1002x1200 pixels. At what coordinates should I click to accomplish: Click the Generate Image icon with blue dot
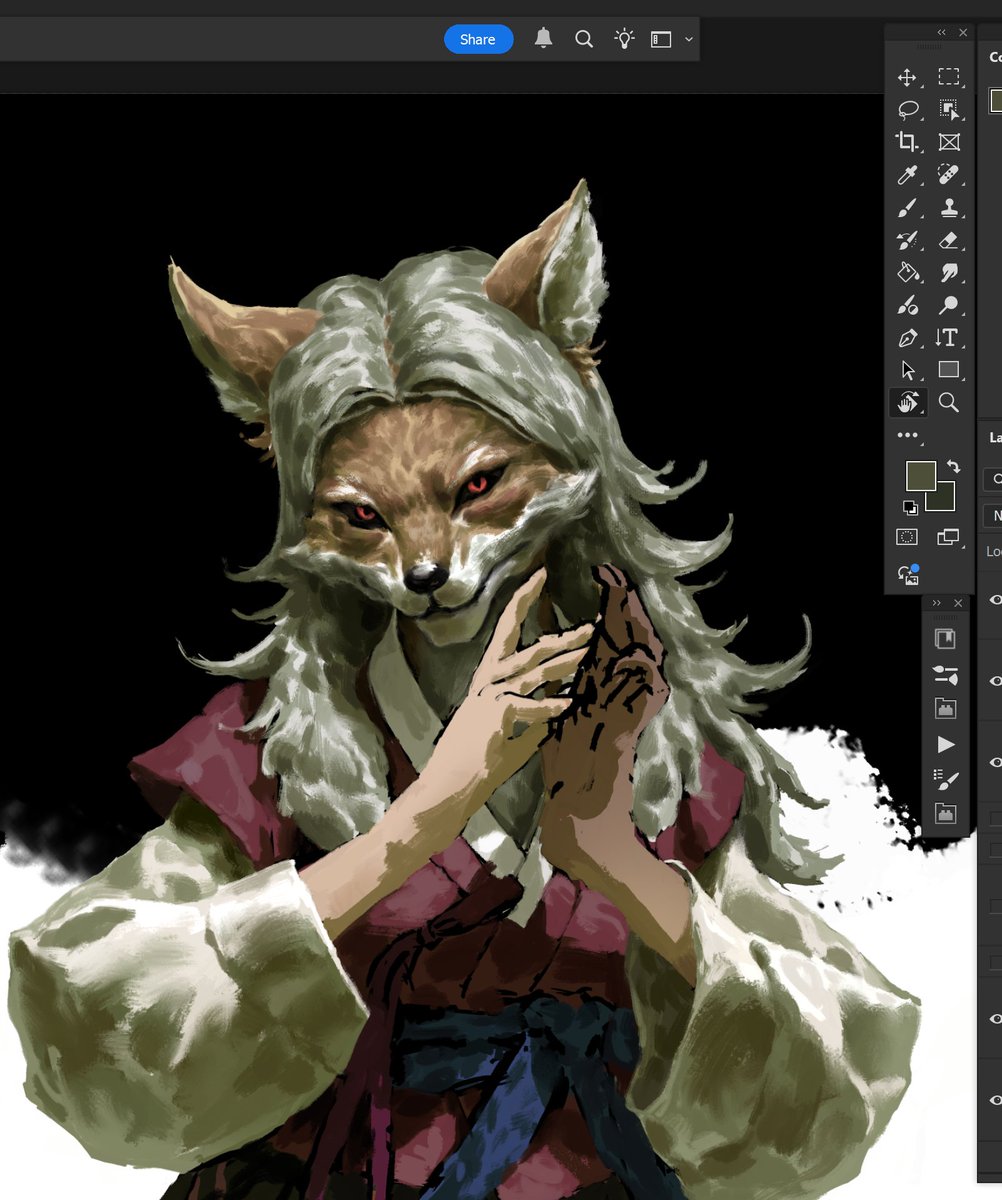click(x=908, y=575)
